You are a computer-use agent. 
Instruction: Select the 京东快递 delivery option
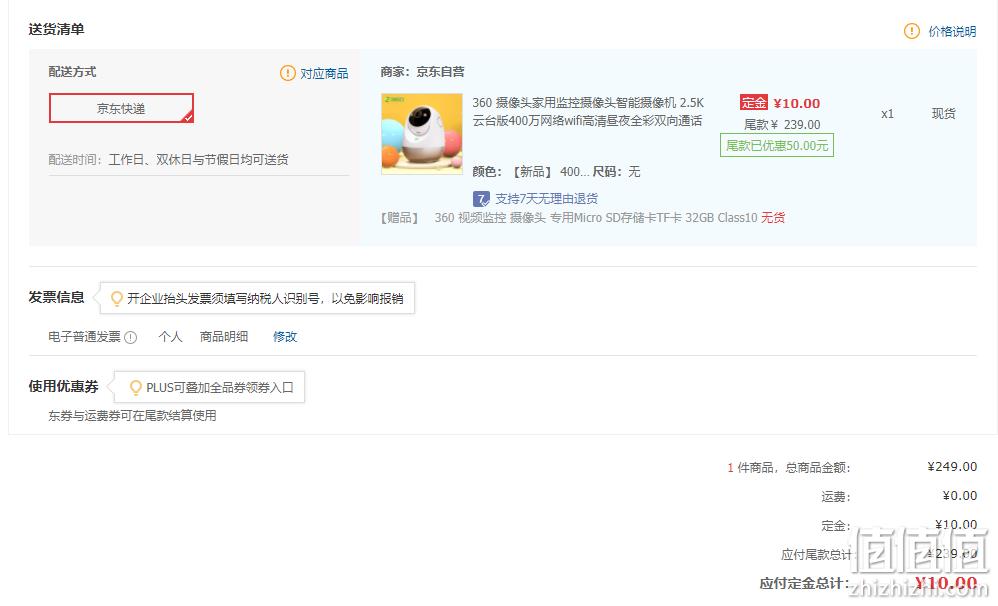point(121,108)
